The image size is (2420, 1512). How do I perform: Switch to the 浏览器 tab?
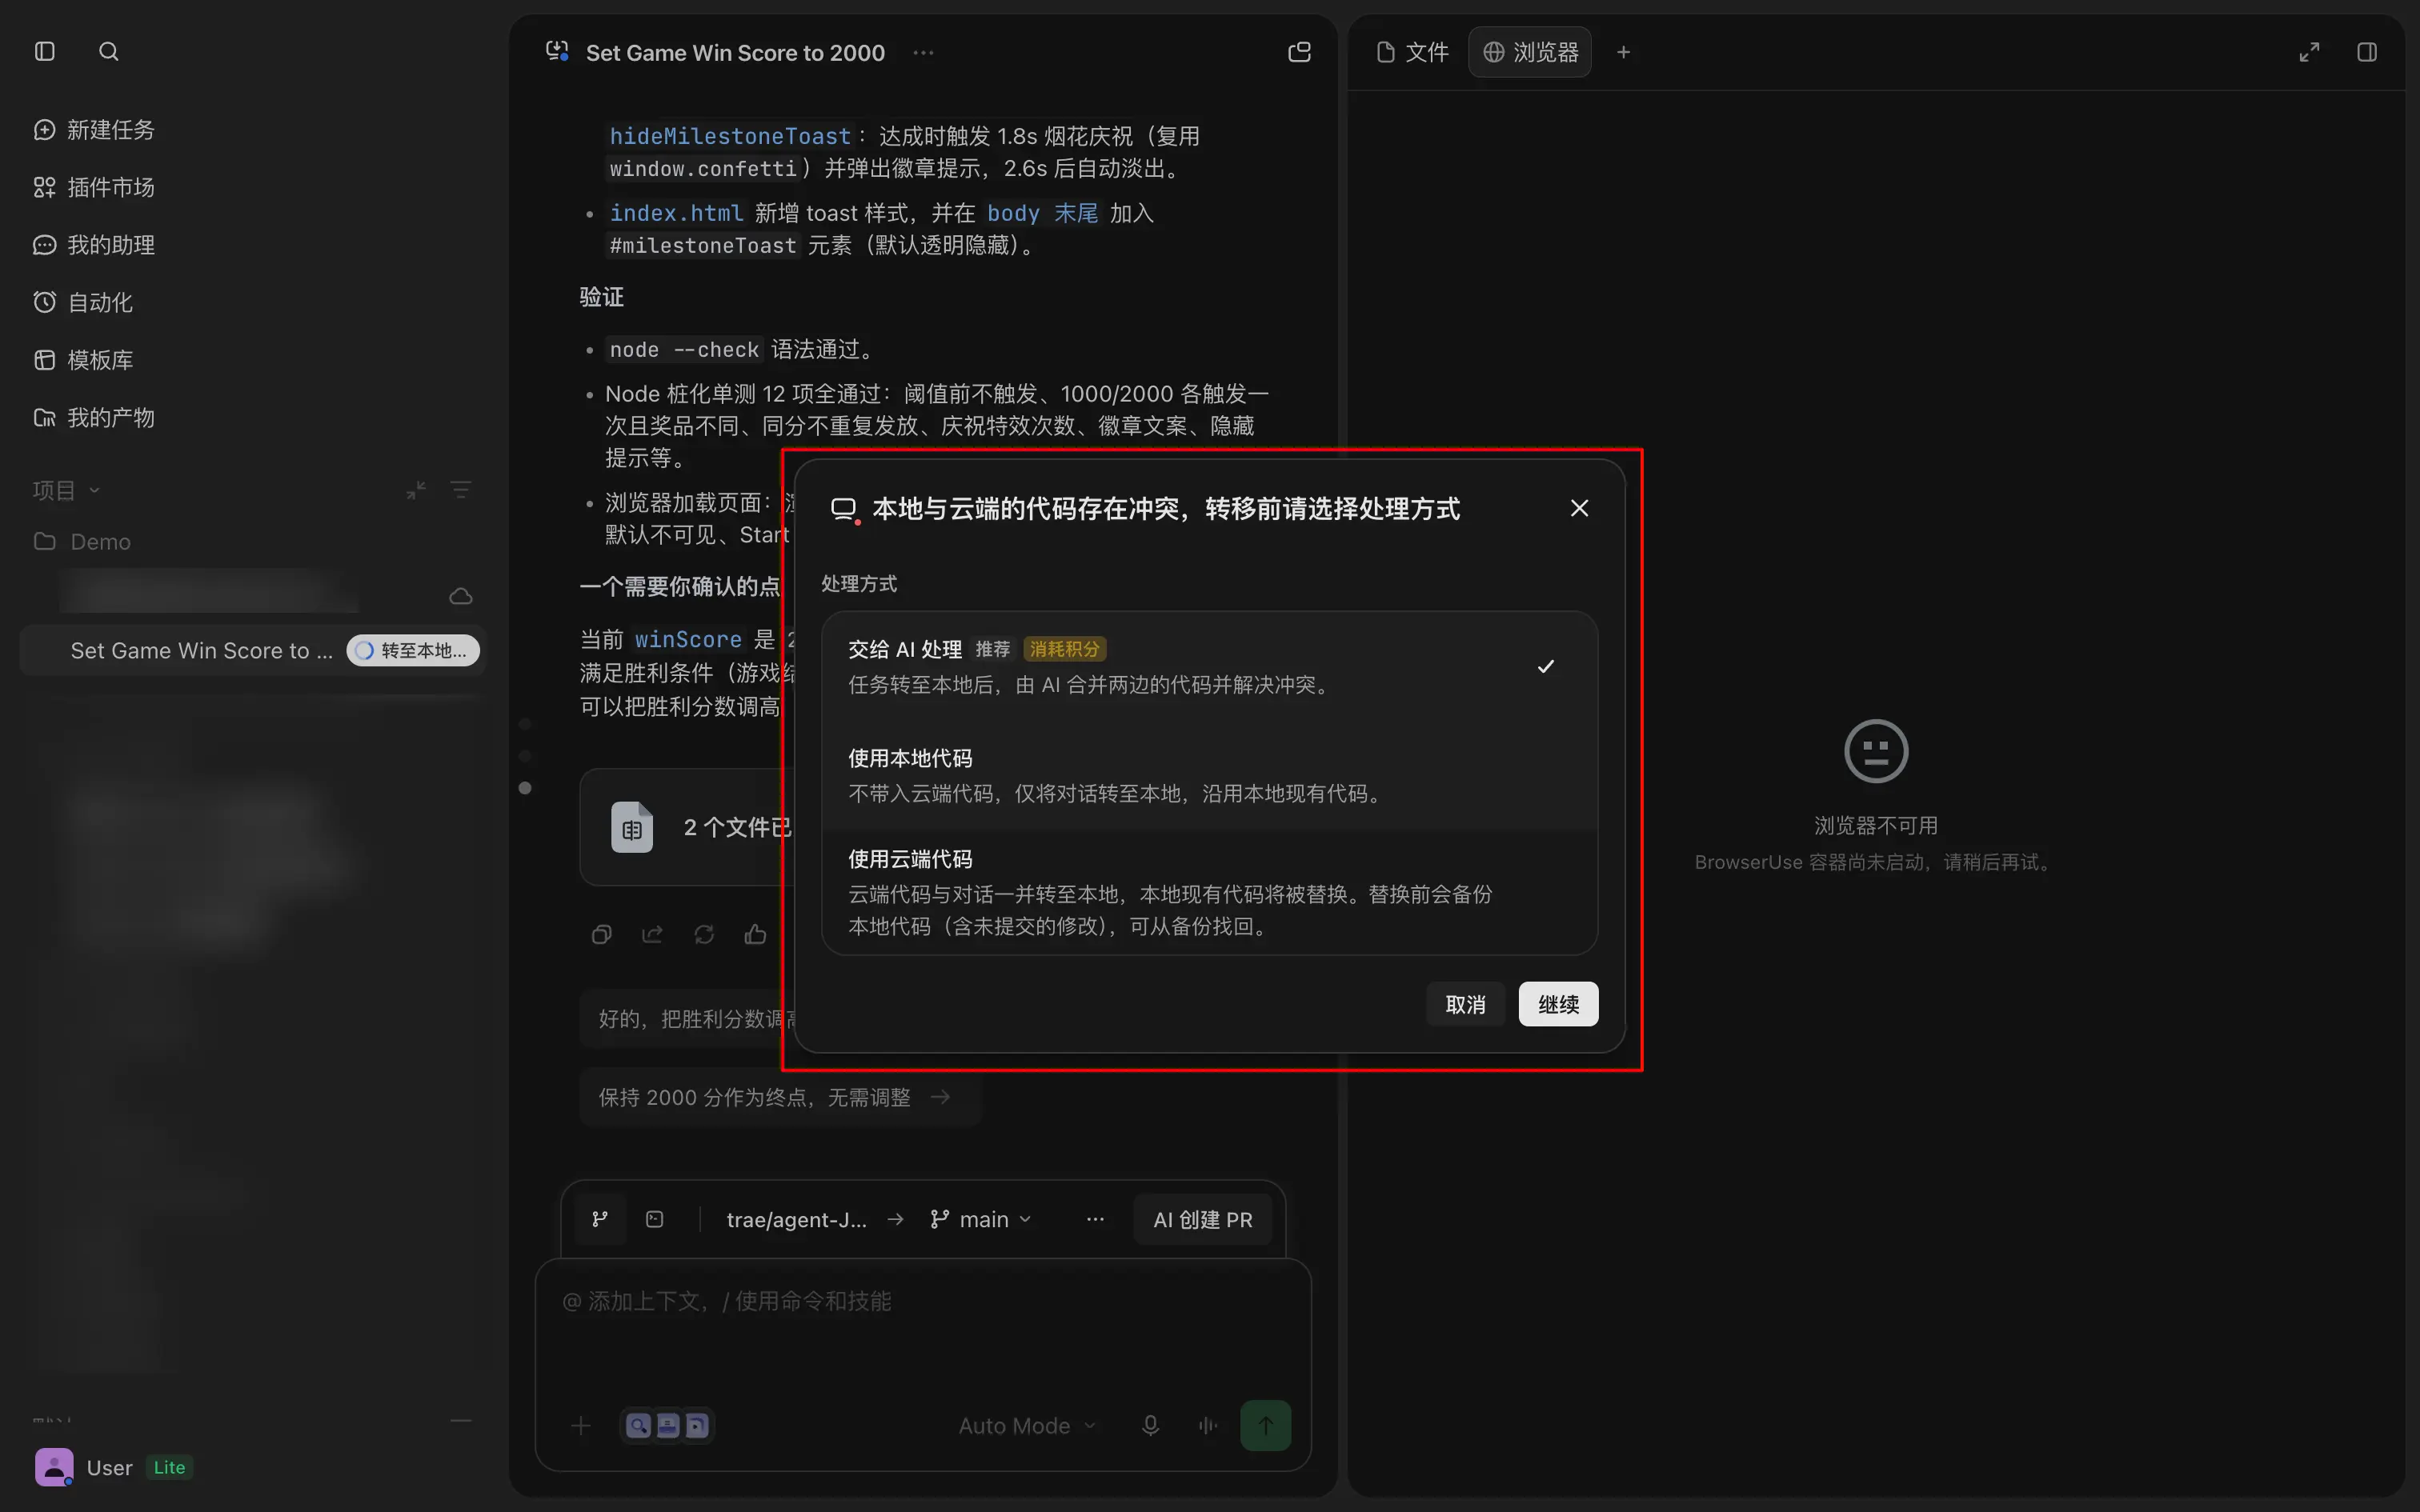(x=1530, y=52)
